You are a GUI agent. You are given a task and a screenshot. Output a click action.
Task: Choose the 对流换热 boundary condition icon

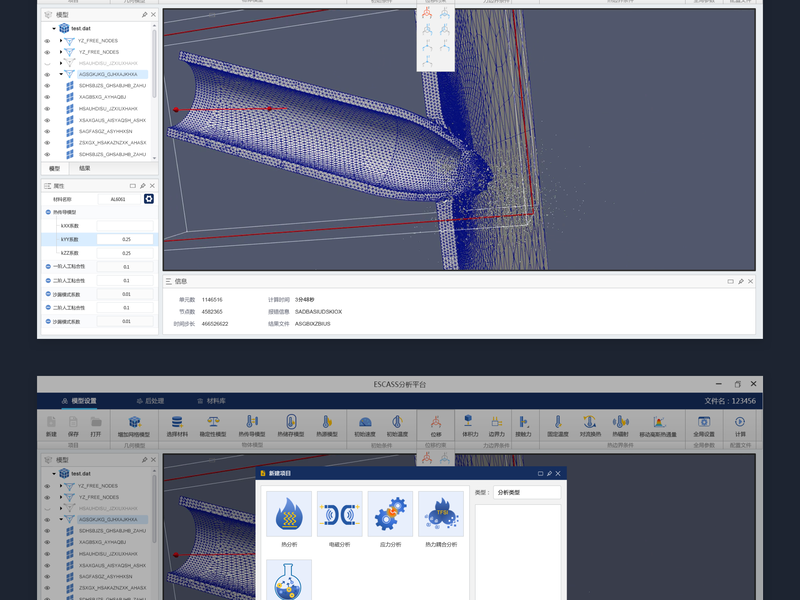click(589, 424)
